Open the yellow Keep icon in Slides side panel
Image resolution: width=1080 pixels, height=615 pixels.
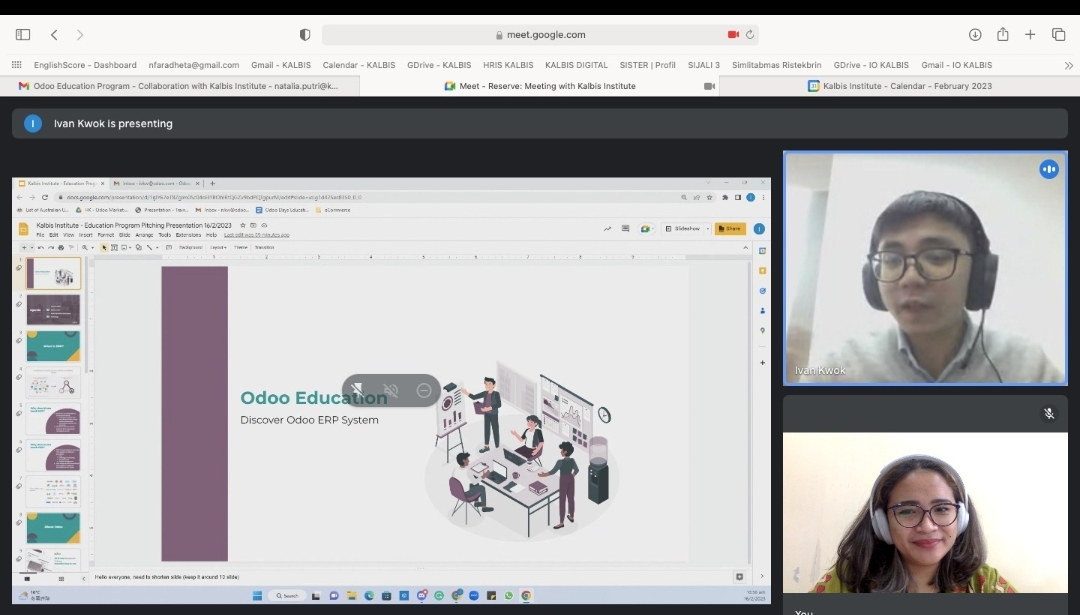[762, 271]
